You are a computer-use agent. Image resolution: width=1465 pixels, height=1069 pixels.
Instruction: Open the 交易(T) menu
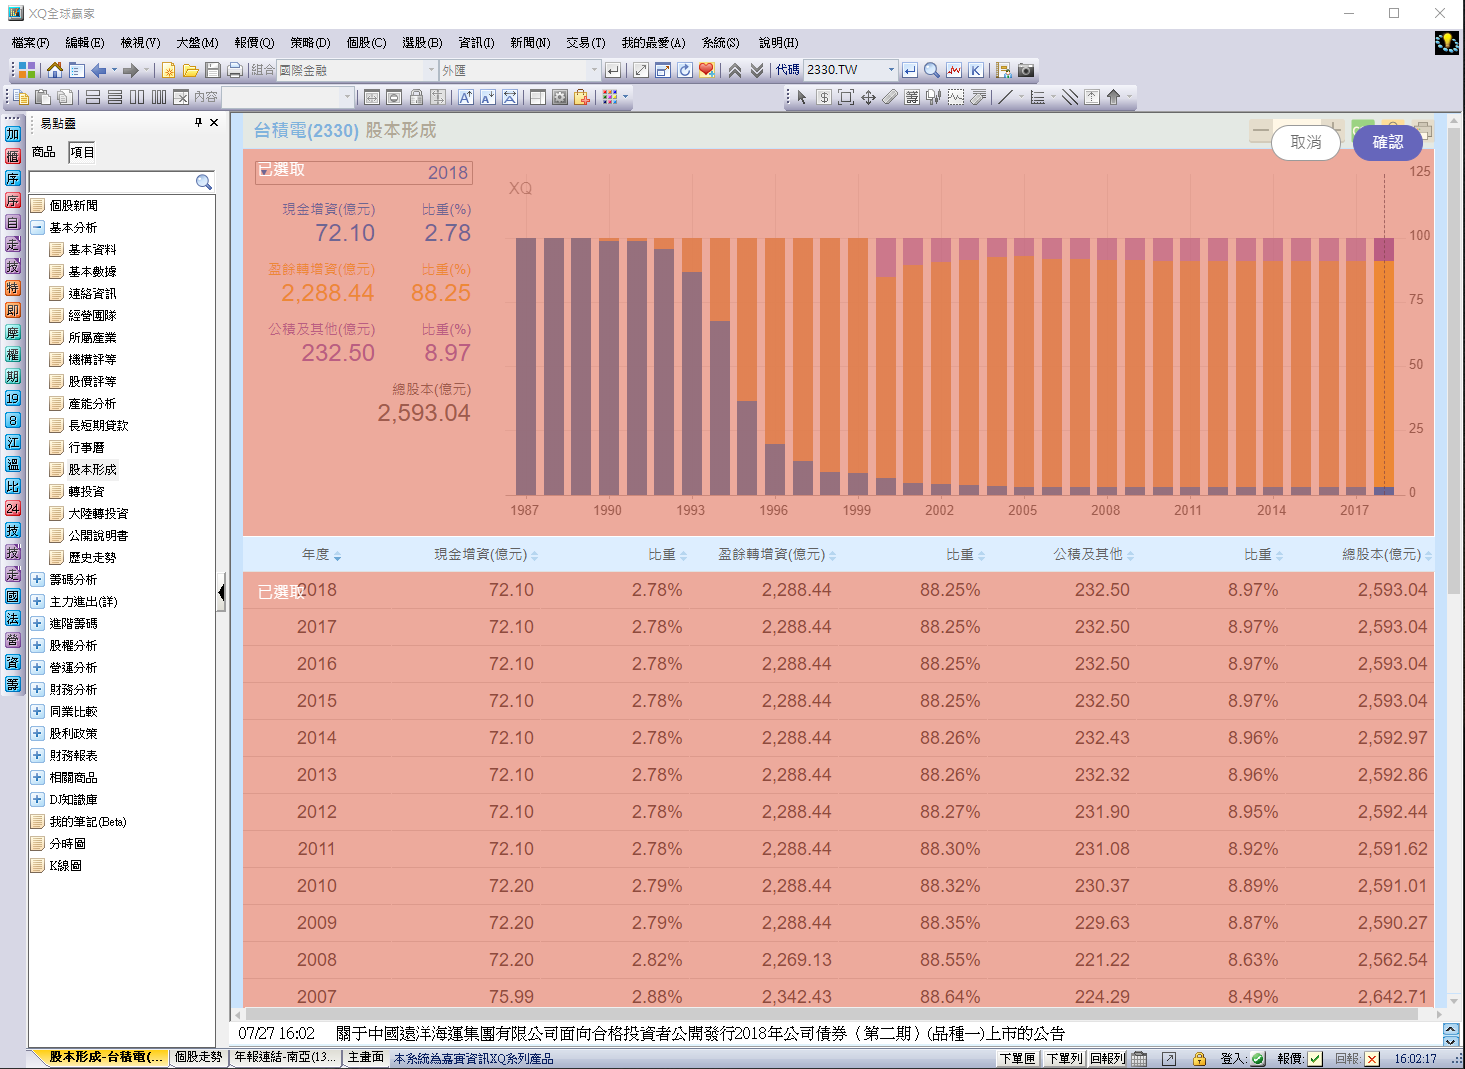pos(585,42)
